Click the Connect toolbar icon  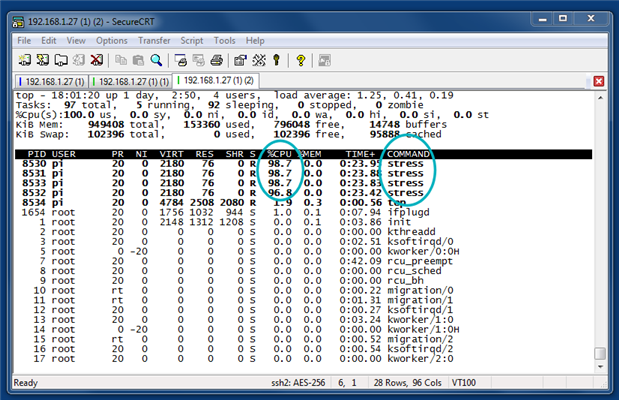pyautogui.click(x=24, y=60)
